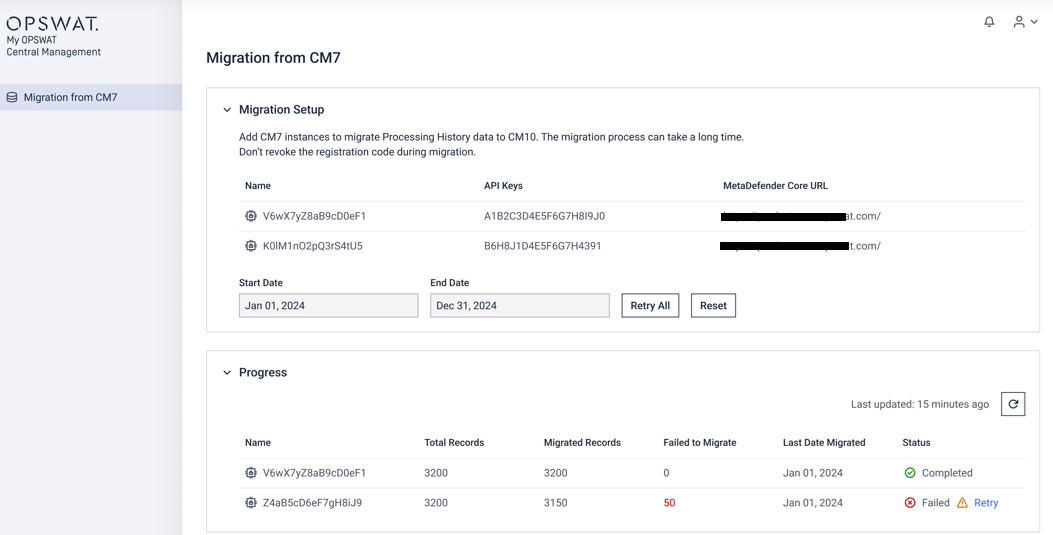Click instance icon next to K0lM1nO2pQ3rS4tU5
The image size is (1053, 535).
pos(251,246)
